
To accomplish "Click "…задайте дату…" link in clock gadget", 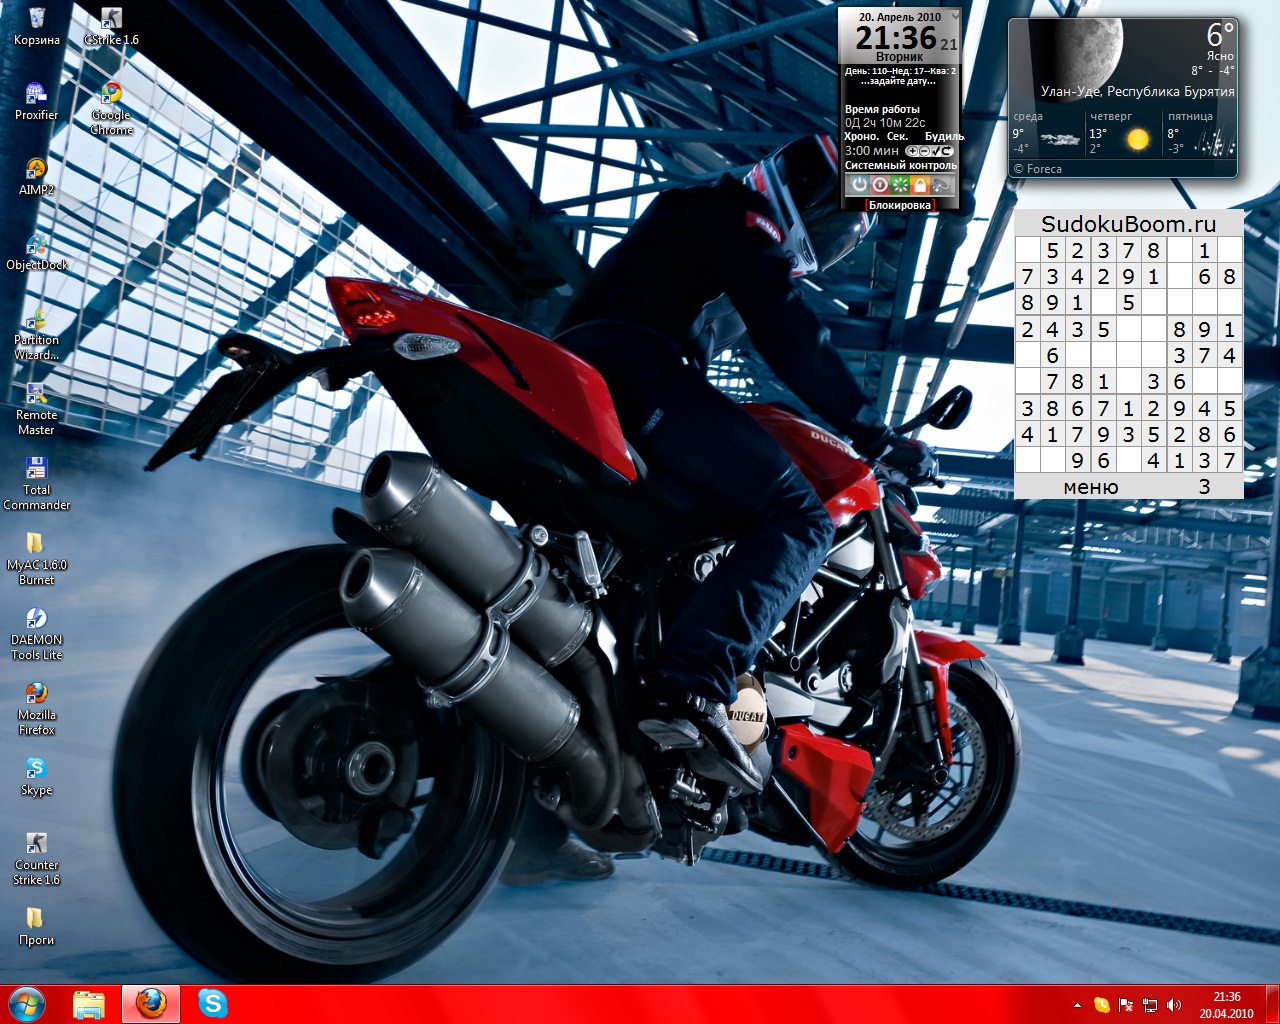I will (898, 81).
